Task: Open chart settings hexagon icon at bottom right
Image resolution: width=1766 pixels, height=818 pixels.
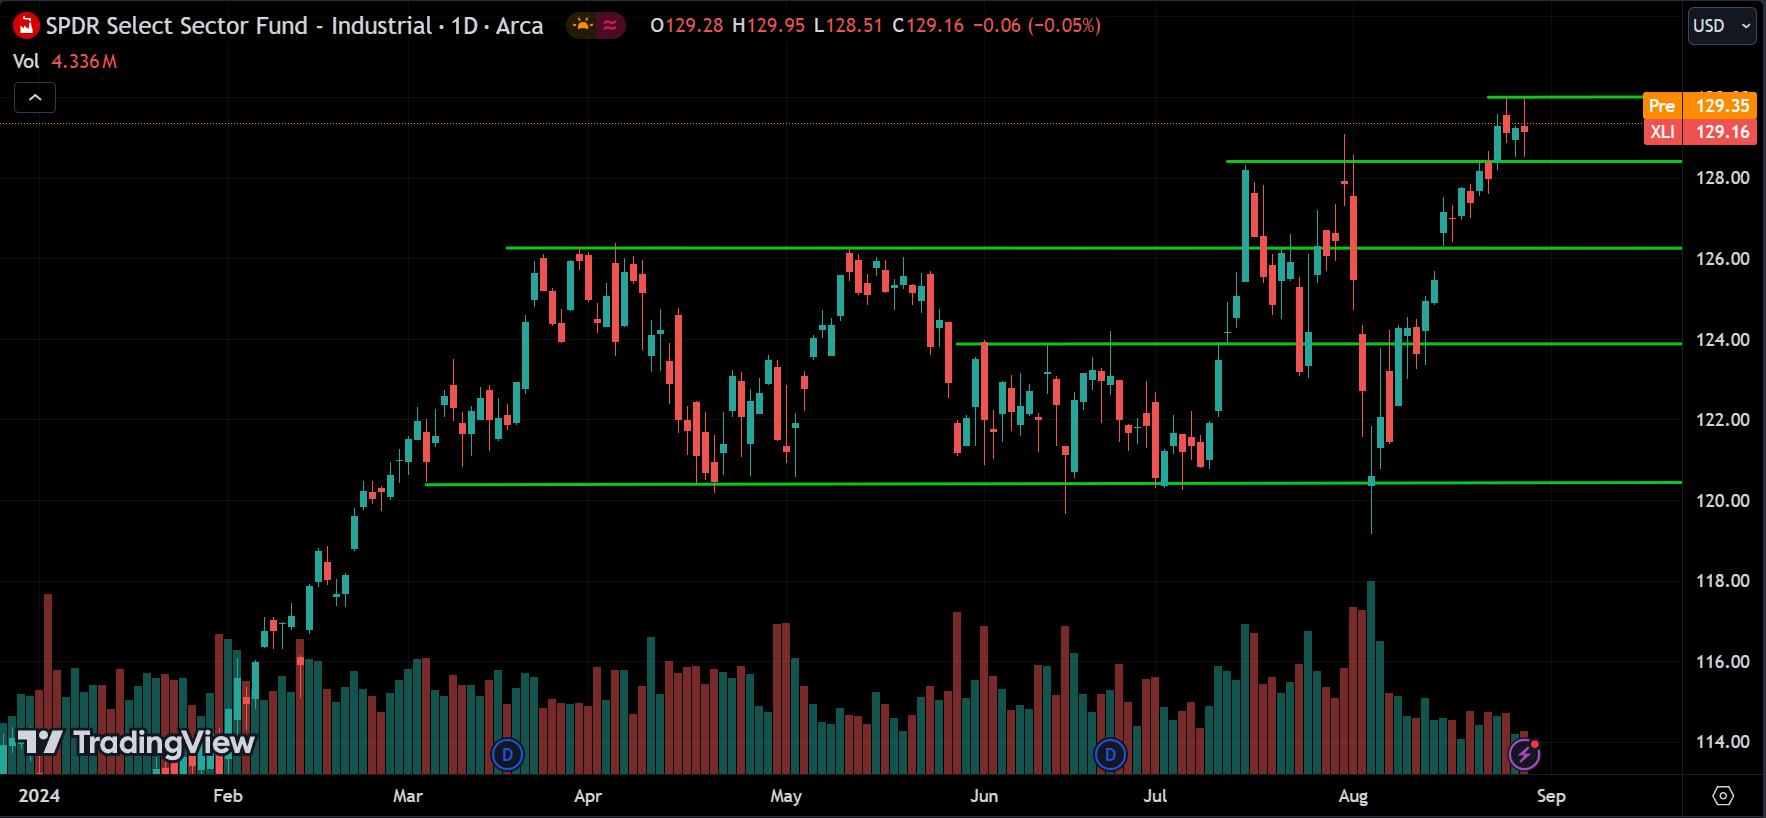Action: click(x=1723, y=796)
